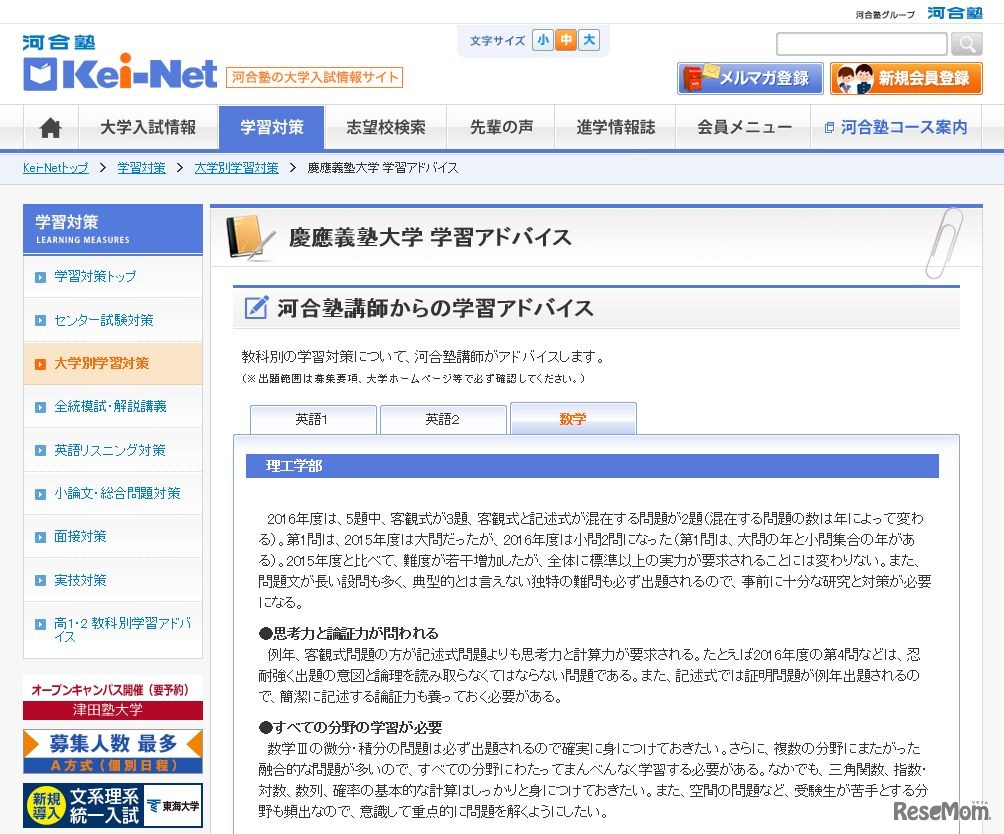Open the メルマガ登録 registration button with mail icon
The height and width of the screenshot is (834, 1004).
click(x=749, y=77)
